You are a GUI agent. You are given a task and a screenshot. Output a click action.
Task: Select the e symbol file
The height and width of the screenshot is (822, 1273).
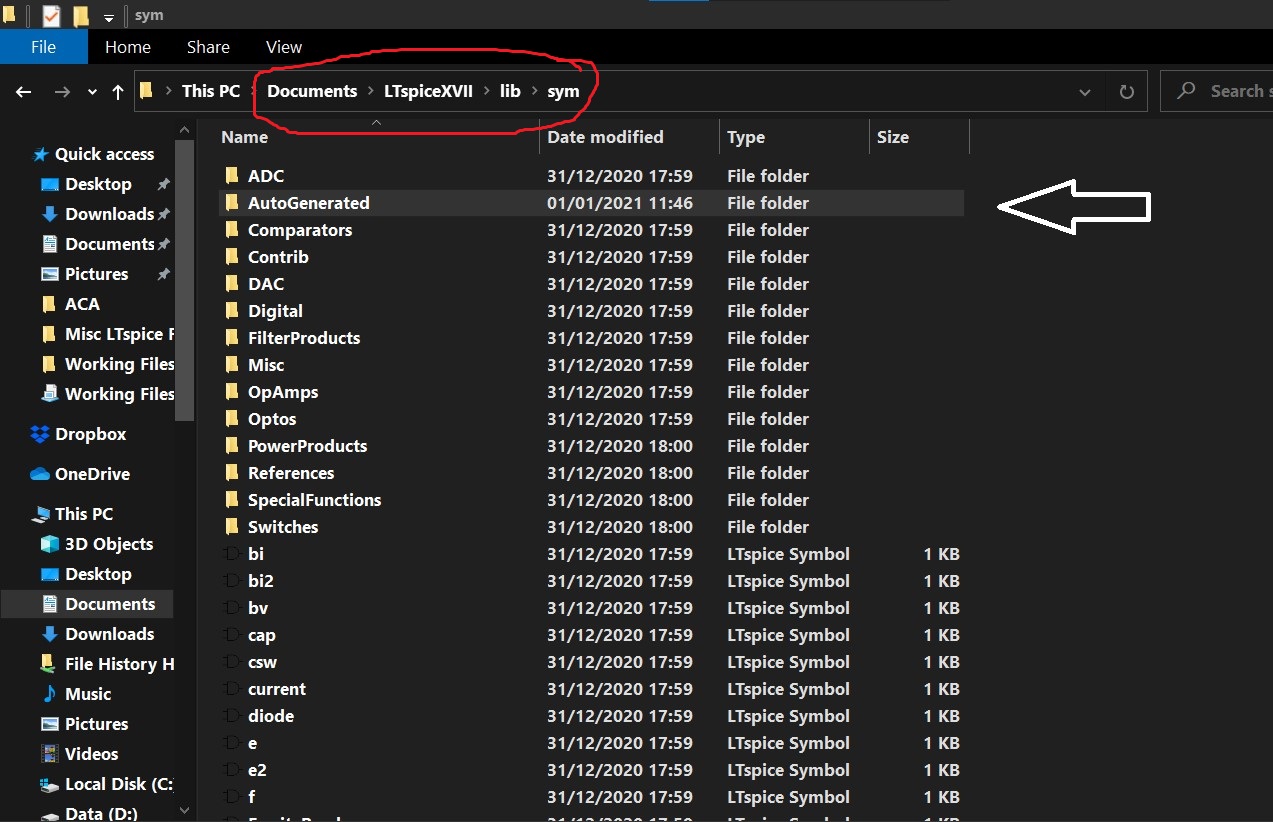coord(590,743)
